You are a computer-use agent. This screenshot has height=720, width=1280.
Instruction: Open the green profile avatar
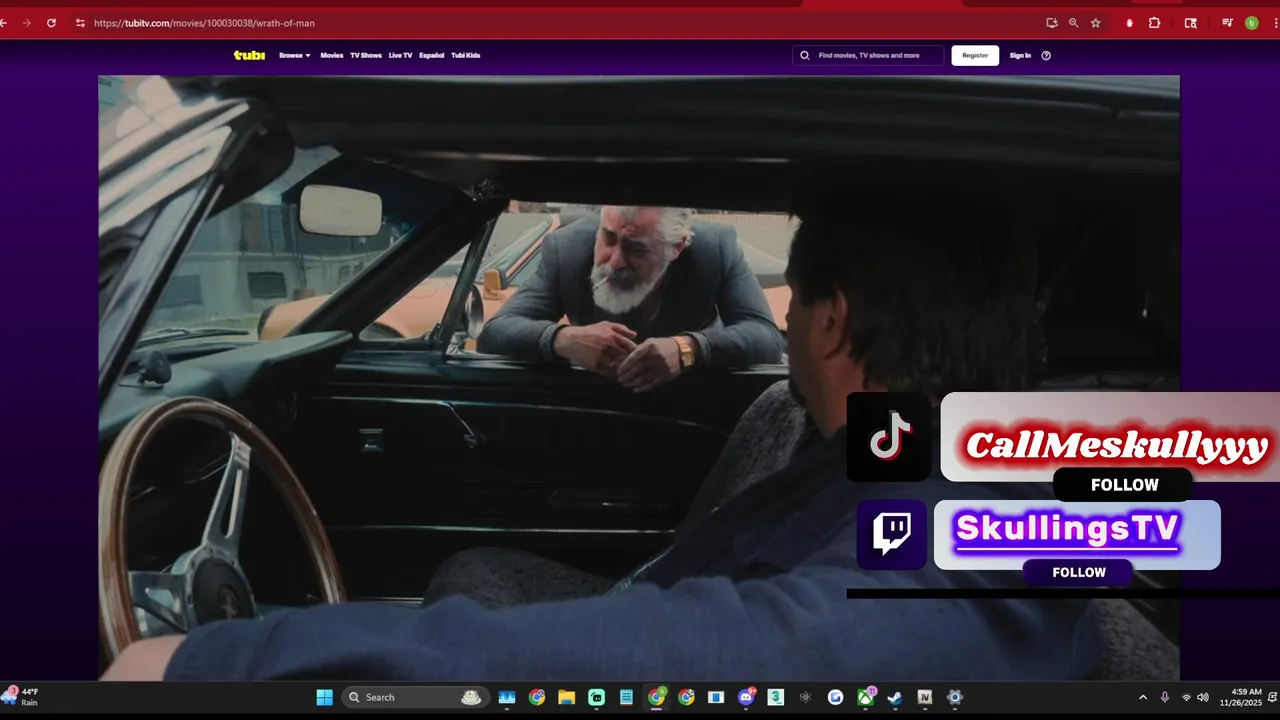(x=1251, y=23)
